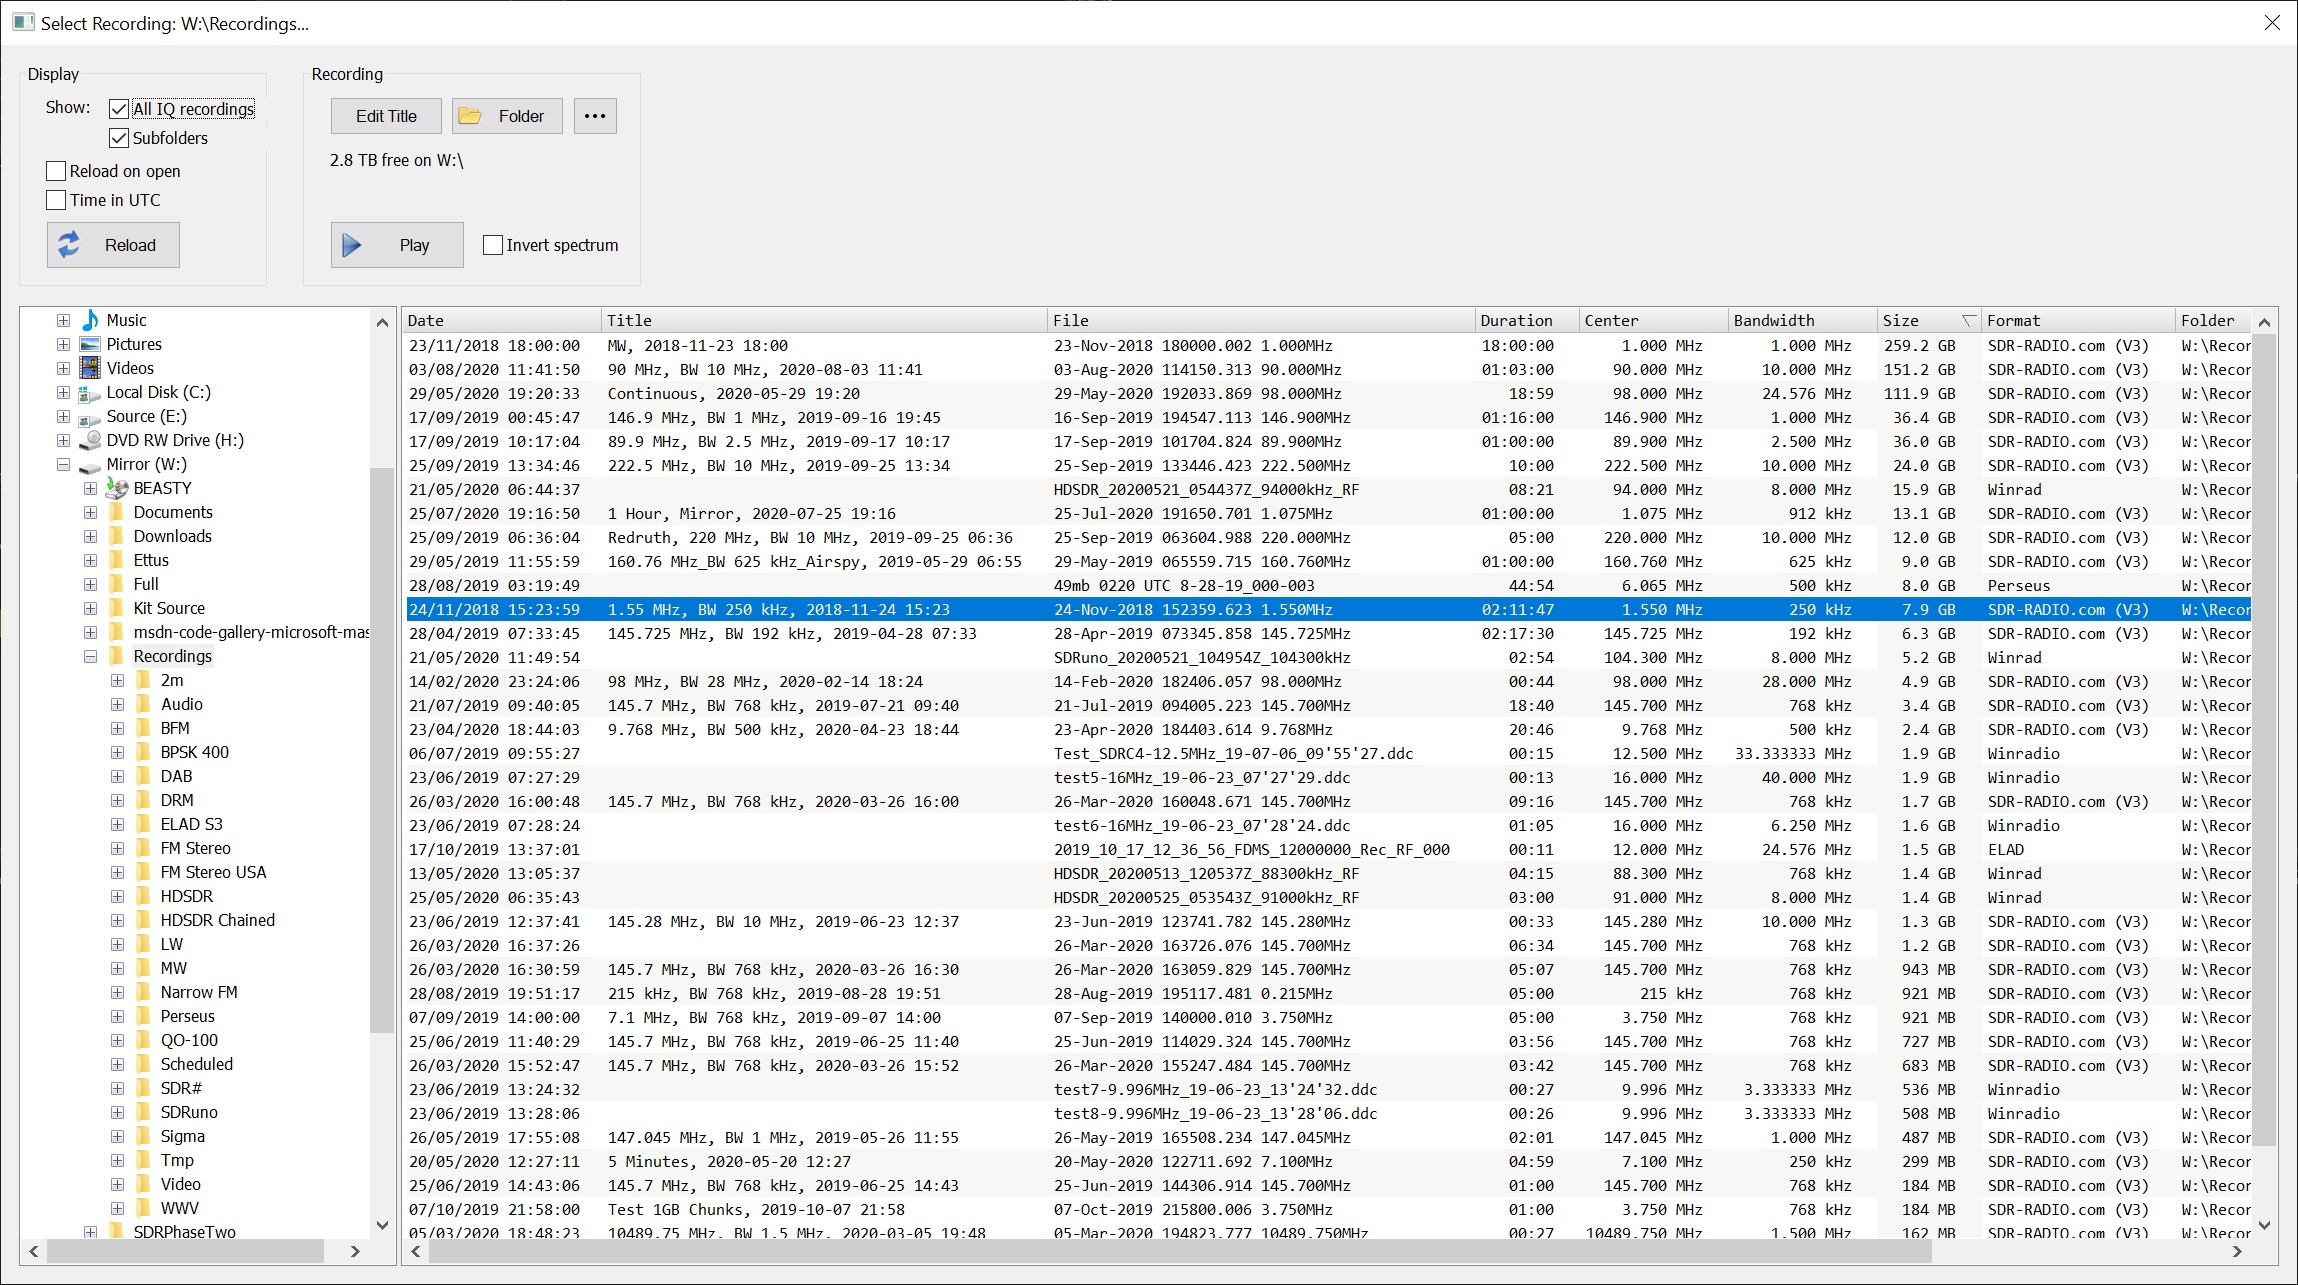The width and height of the screenshot is (2298, 1285).
Task: Expand the HDSDR Chained folder node
Action: point(117,920)
